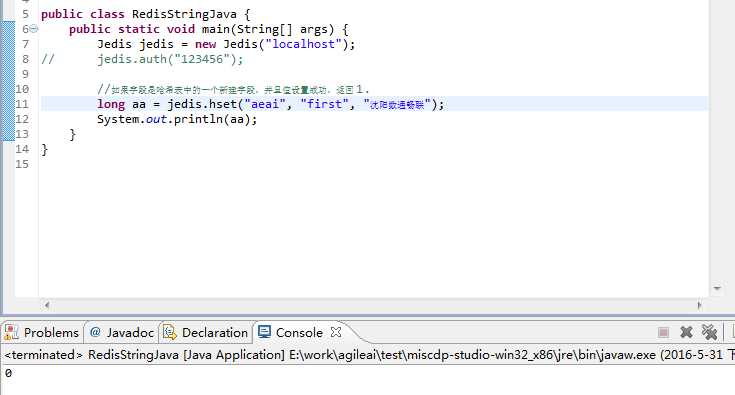Click Remove Launch X icon
The width and height of the screenshot is (735, 395).
click(686, 332)
